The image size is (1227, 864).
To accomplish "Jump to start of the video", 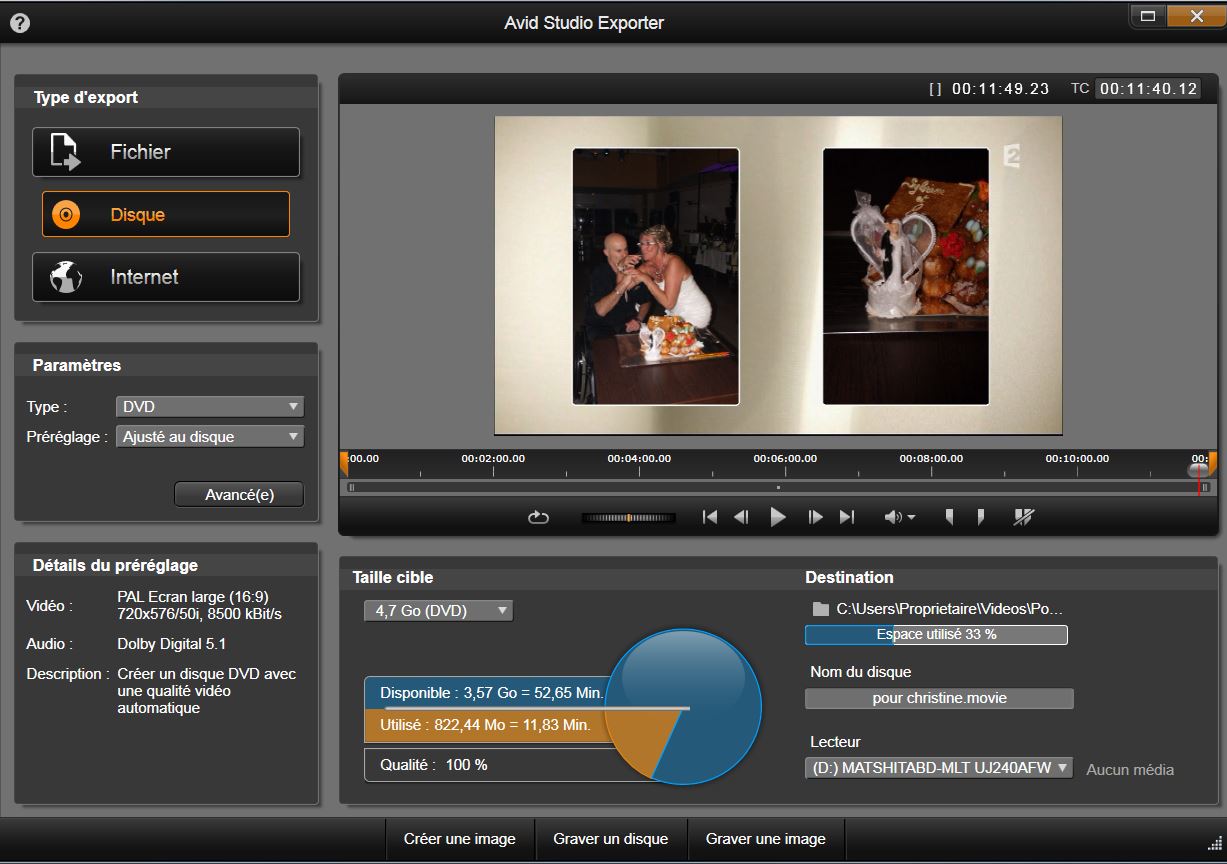I will (x=710, y=517).
